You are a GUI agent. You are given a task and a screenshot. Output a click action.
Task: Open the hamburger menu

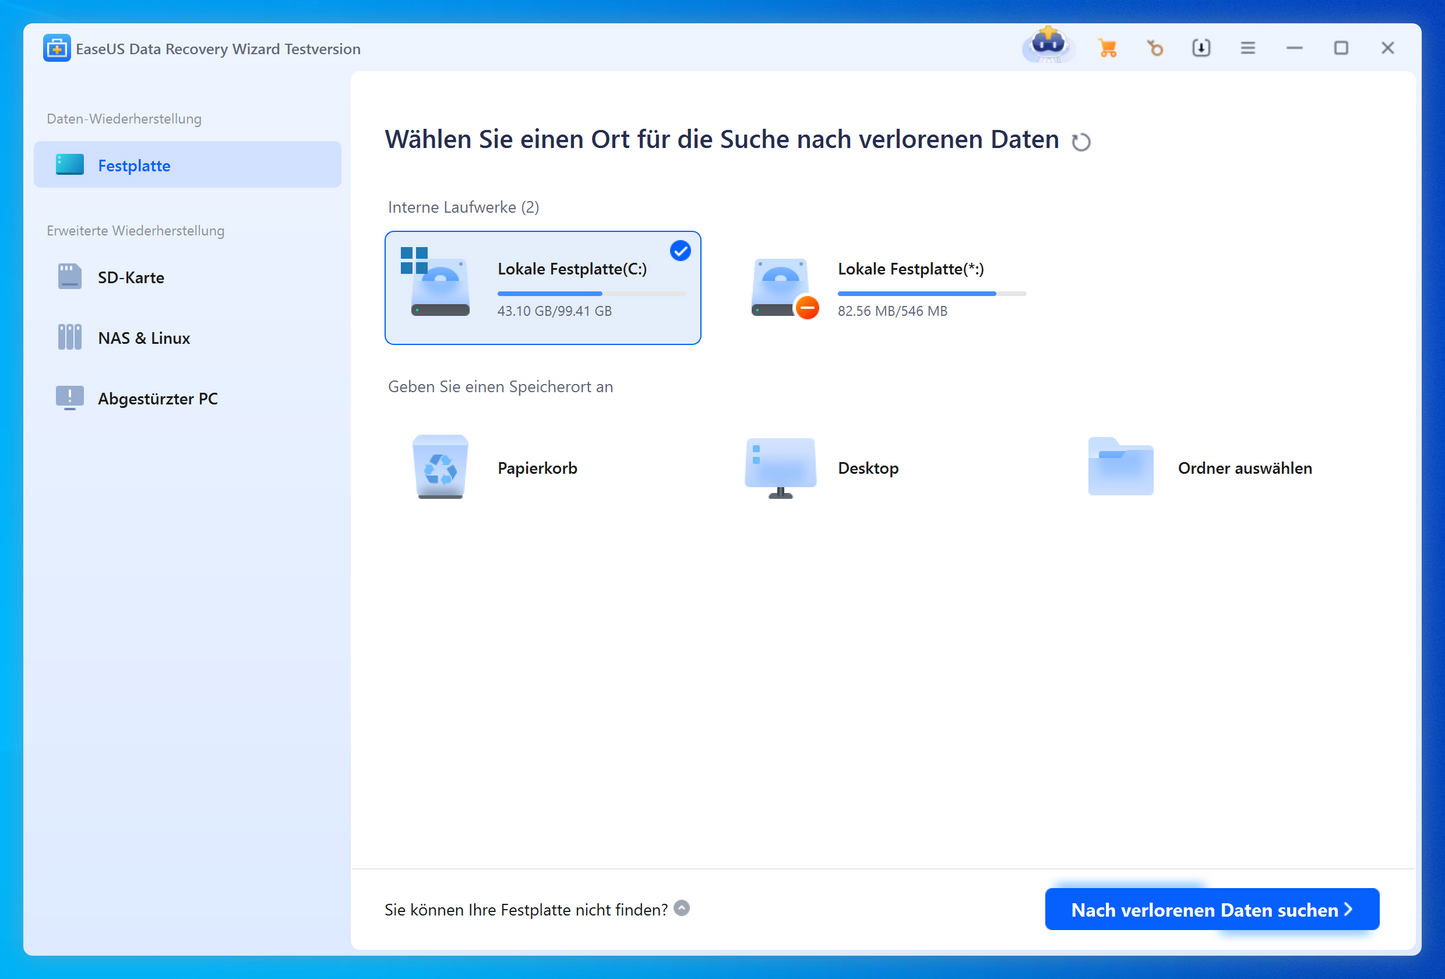coord(1248,48)
